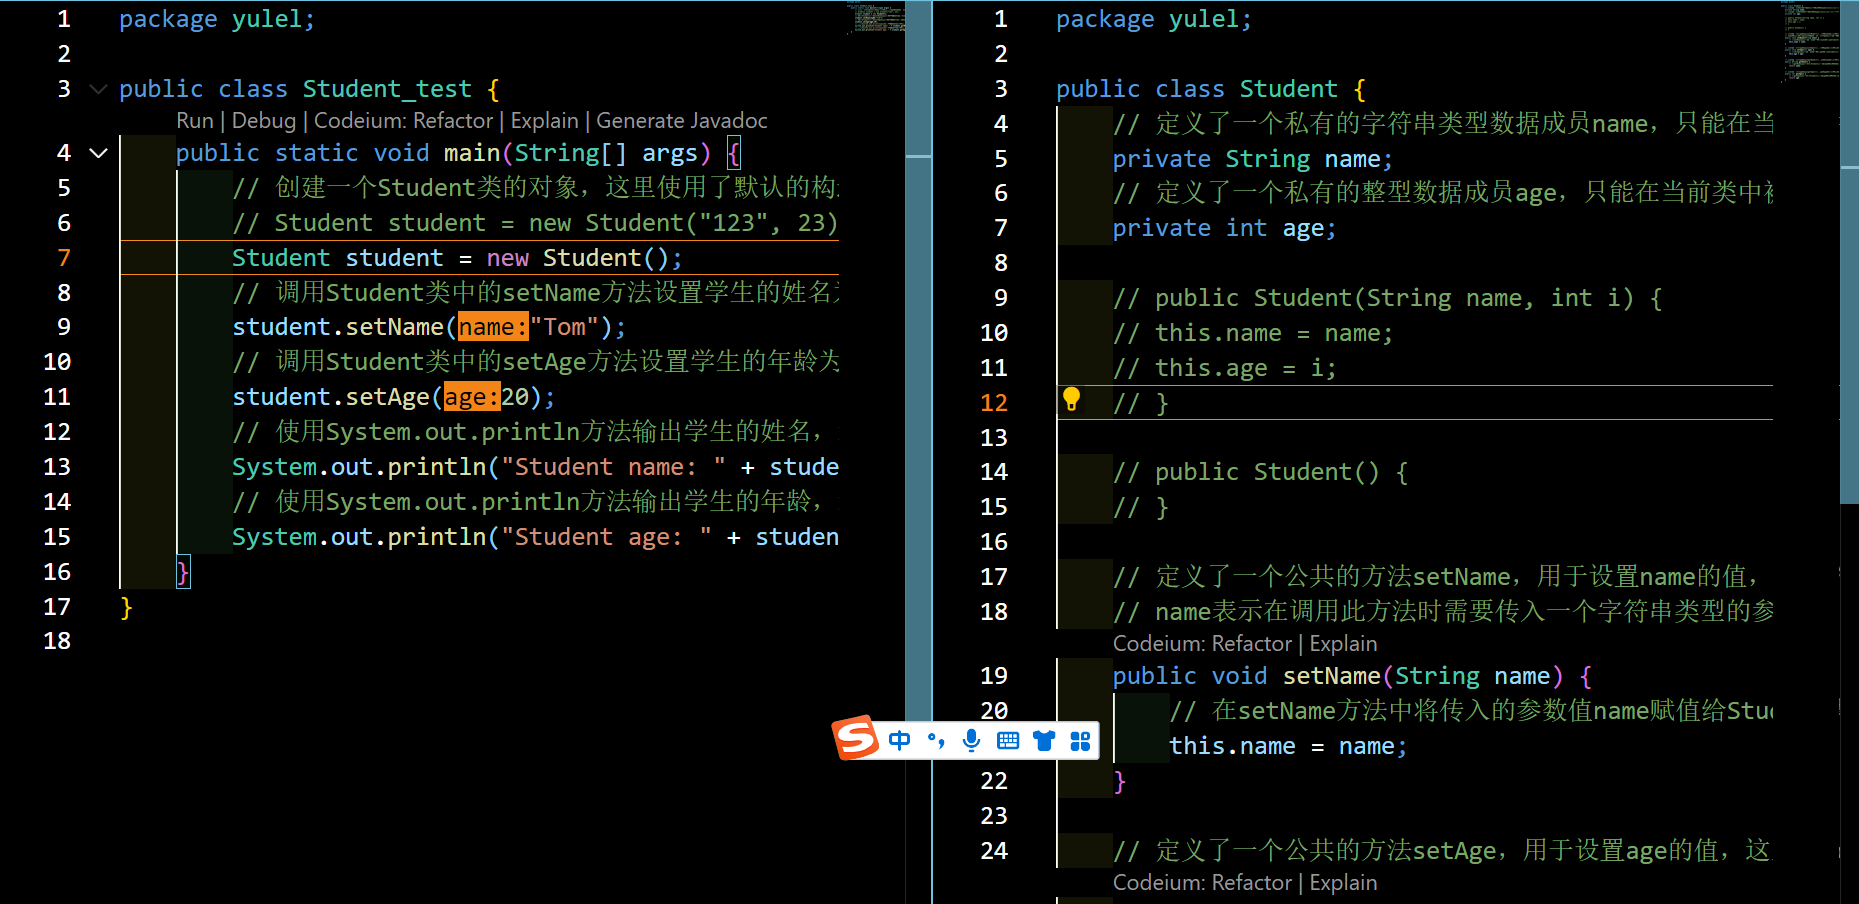1859x904 pixels.
Task: Click 'private String name;' declaration
Action: 1252,159
